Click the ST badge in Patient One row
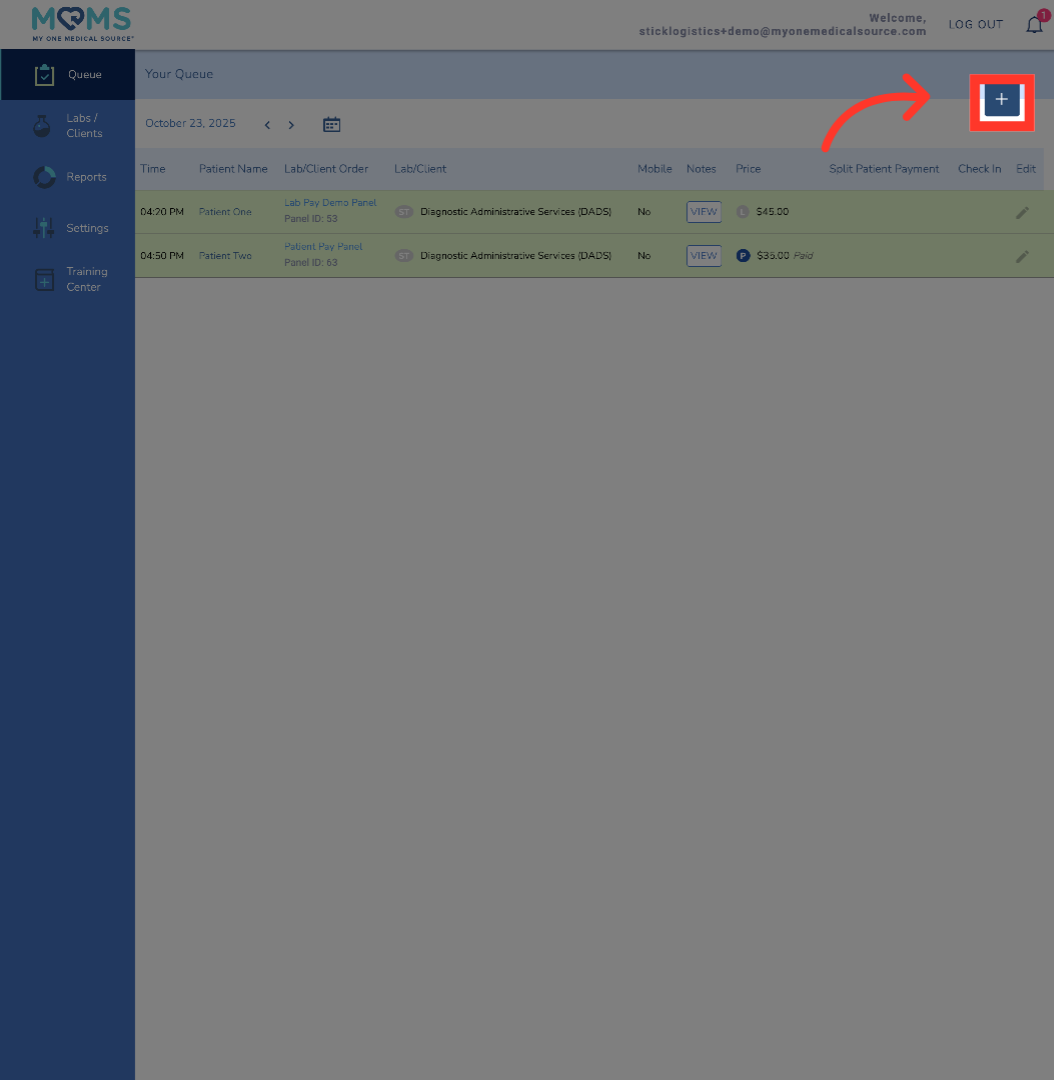Image resolution: width=1054 pixels, height=1080 pixels. click(404, 211)
